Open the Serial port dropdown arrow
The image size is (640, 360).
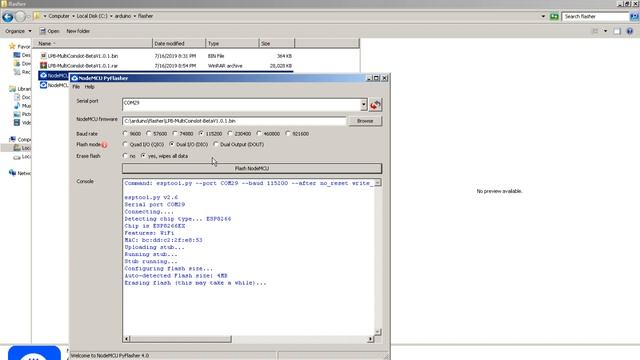point(364,105)
